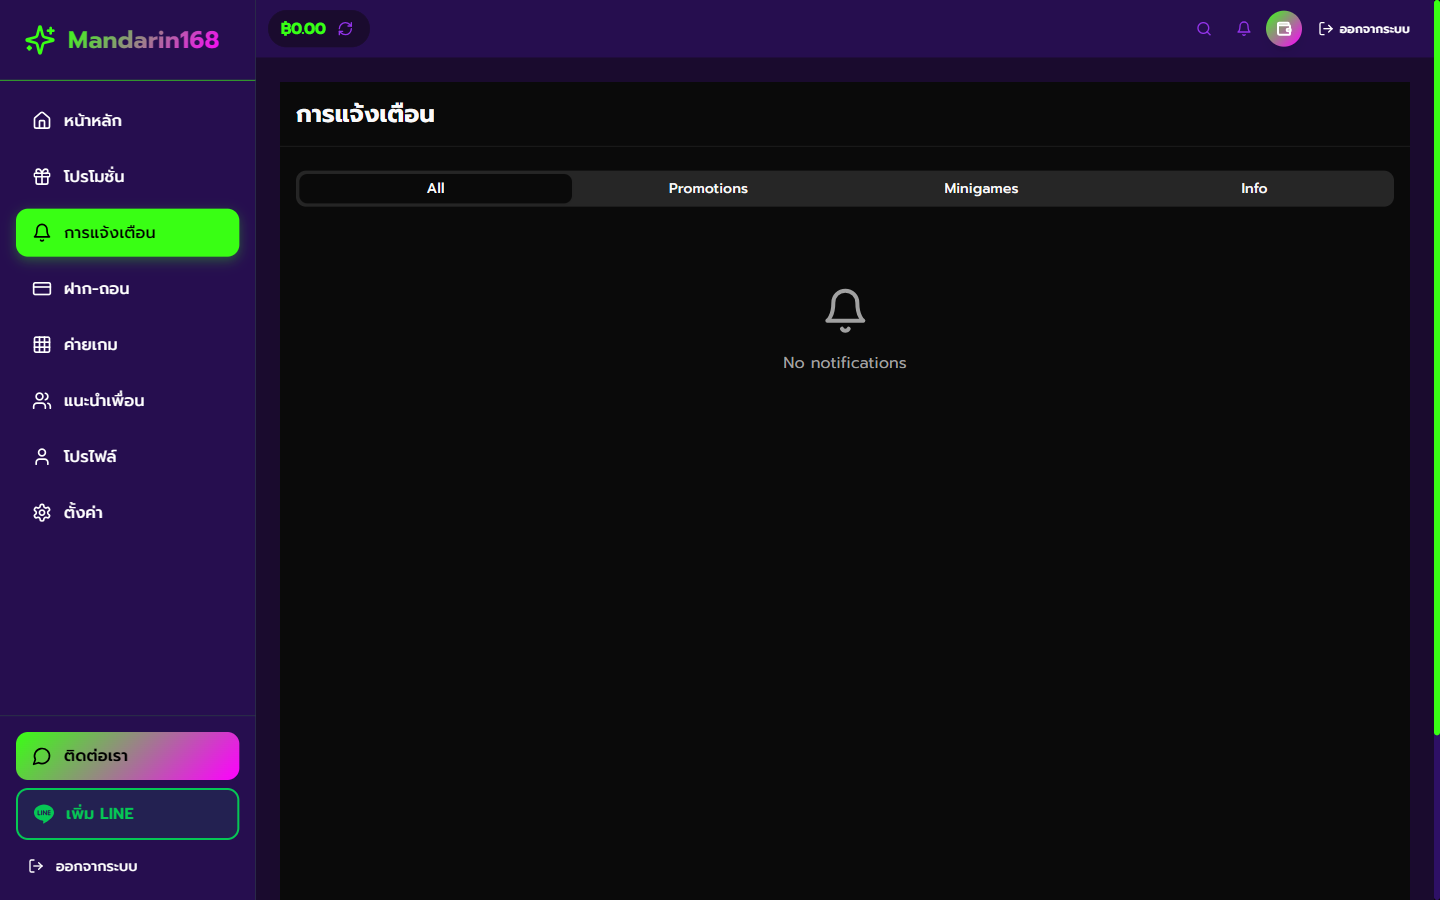Click the home icon beside หน้าหลัก
The width and height of the screenshot is (1440, 900).
[42, 121]
